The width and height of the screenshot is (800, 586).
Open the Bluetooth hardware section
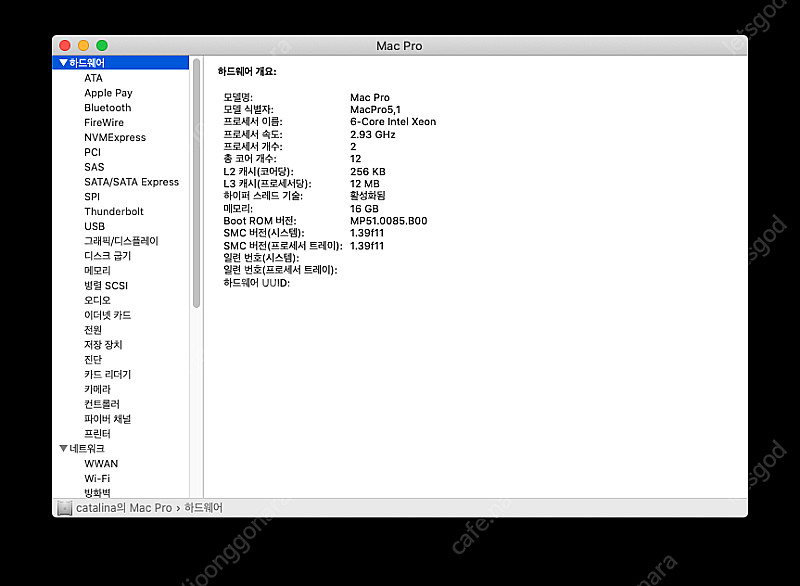108,108
